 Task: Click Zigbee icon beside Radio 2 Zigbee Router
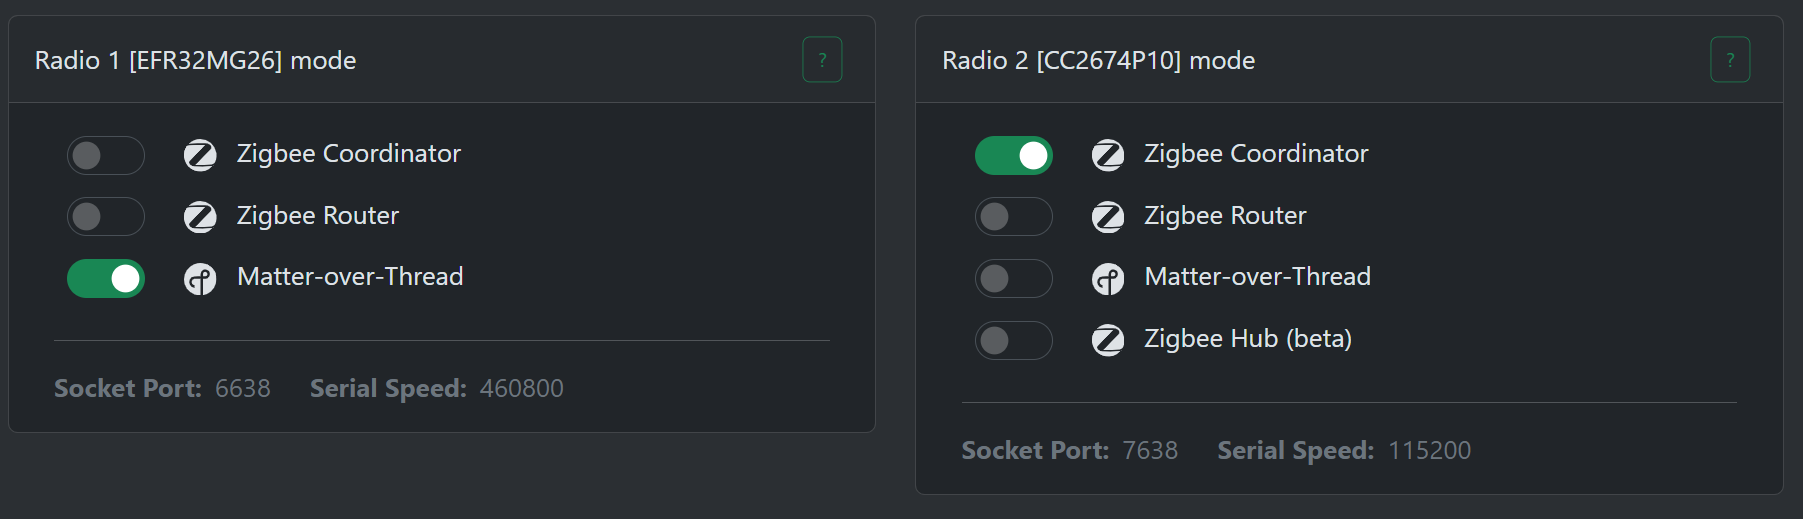pos(1108,217)
